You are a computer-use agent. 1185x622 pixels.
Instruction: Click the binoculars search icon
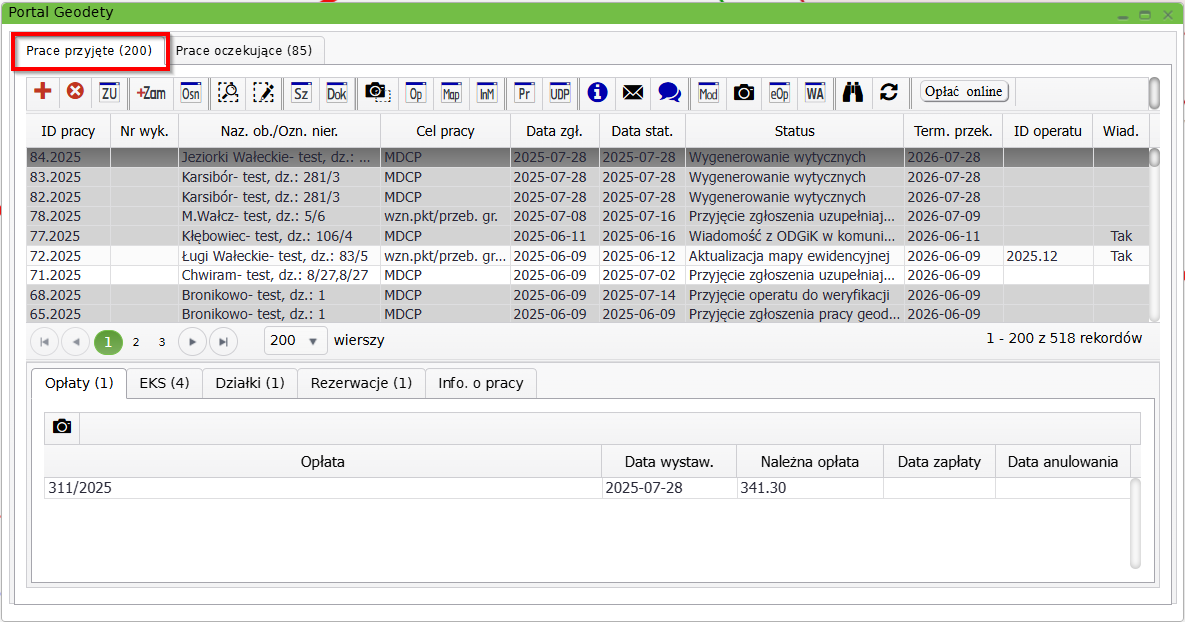pos(852,92)
